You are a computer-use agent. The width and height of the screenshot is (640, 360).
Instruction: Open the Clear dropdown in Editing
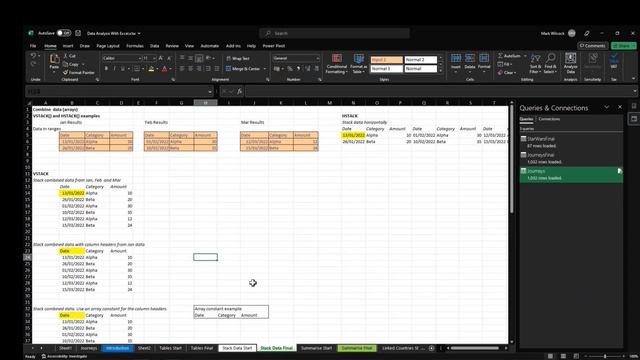pyautogui.click(x=506, y=73)
